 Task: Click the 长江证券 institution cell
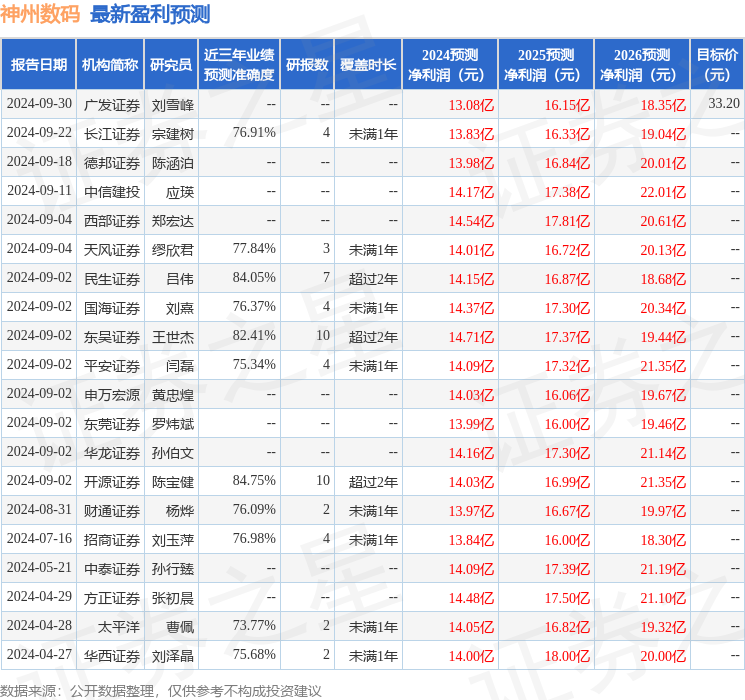click(112, 134)
